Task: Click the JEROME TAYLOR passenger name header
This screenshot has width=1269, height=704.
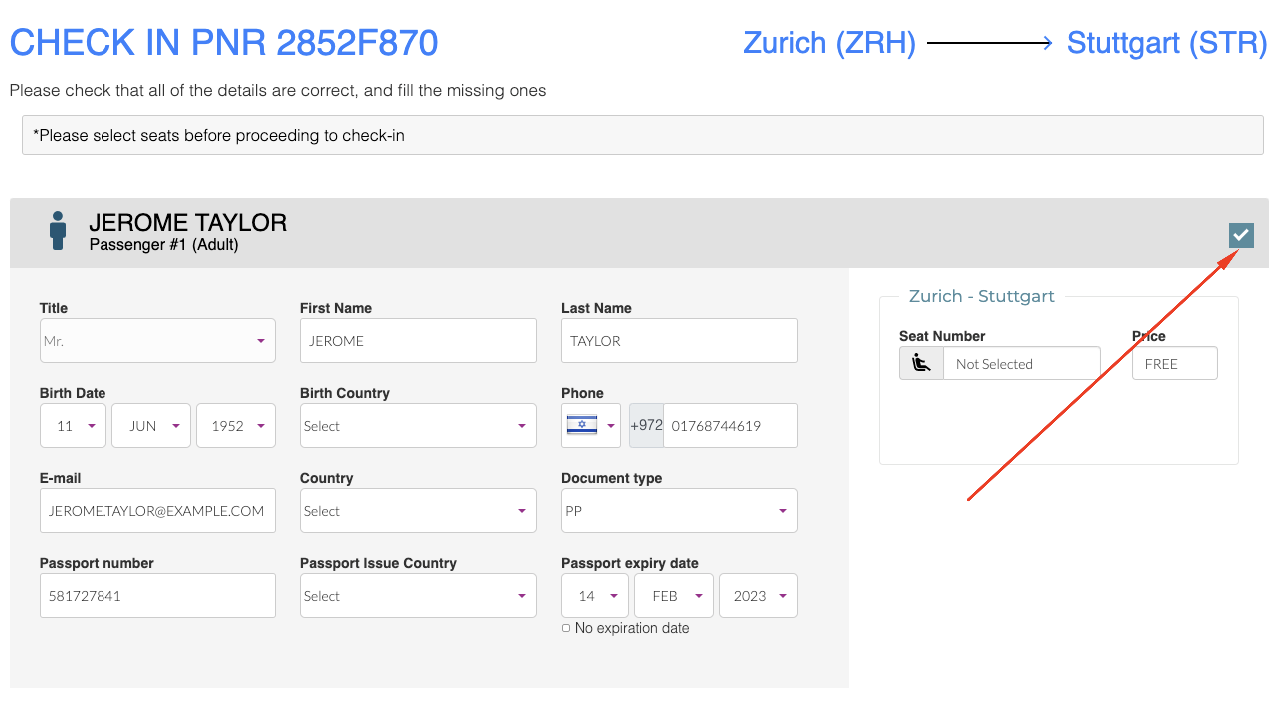Action: (188, 223)
